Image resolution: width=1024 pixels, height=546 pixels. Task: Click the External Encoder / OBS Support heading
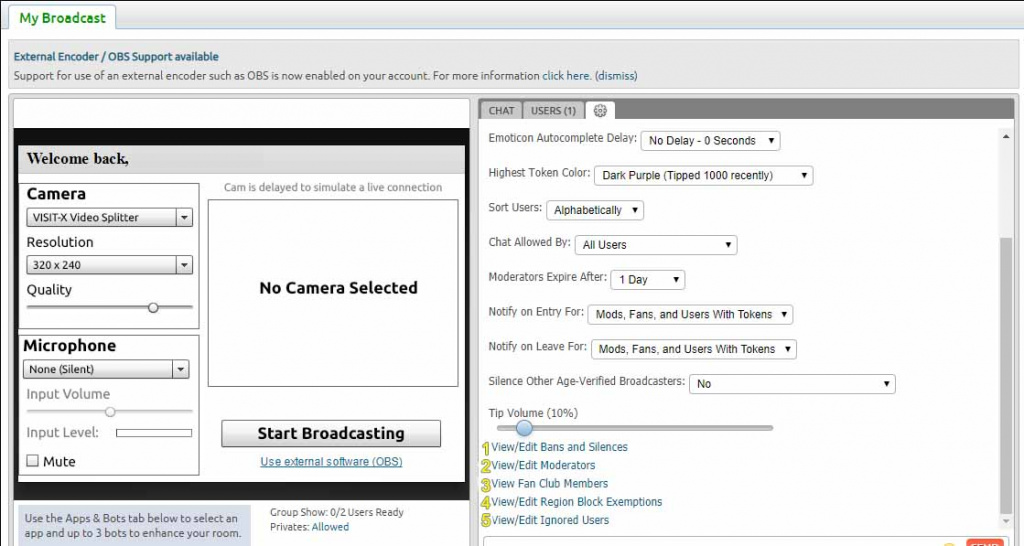click(116, 57)
